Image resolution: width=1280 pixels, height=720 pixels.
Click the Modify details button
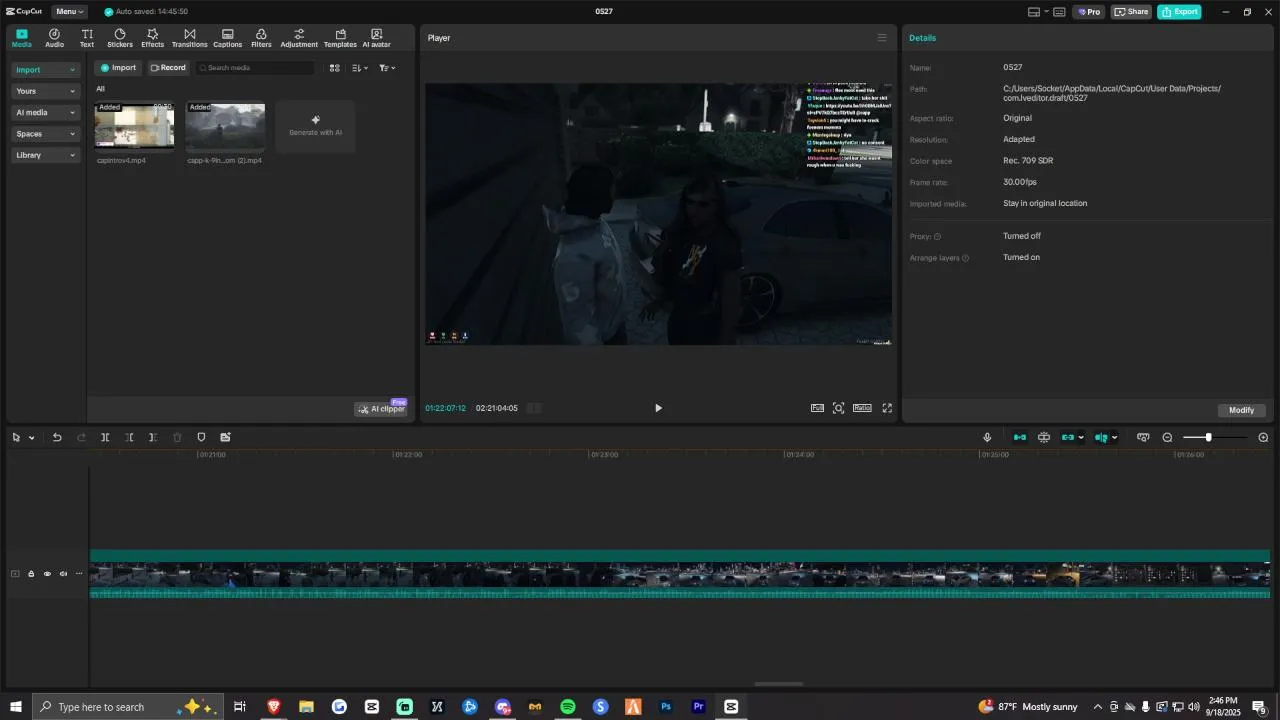[1241, 410]
